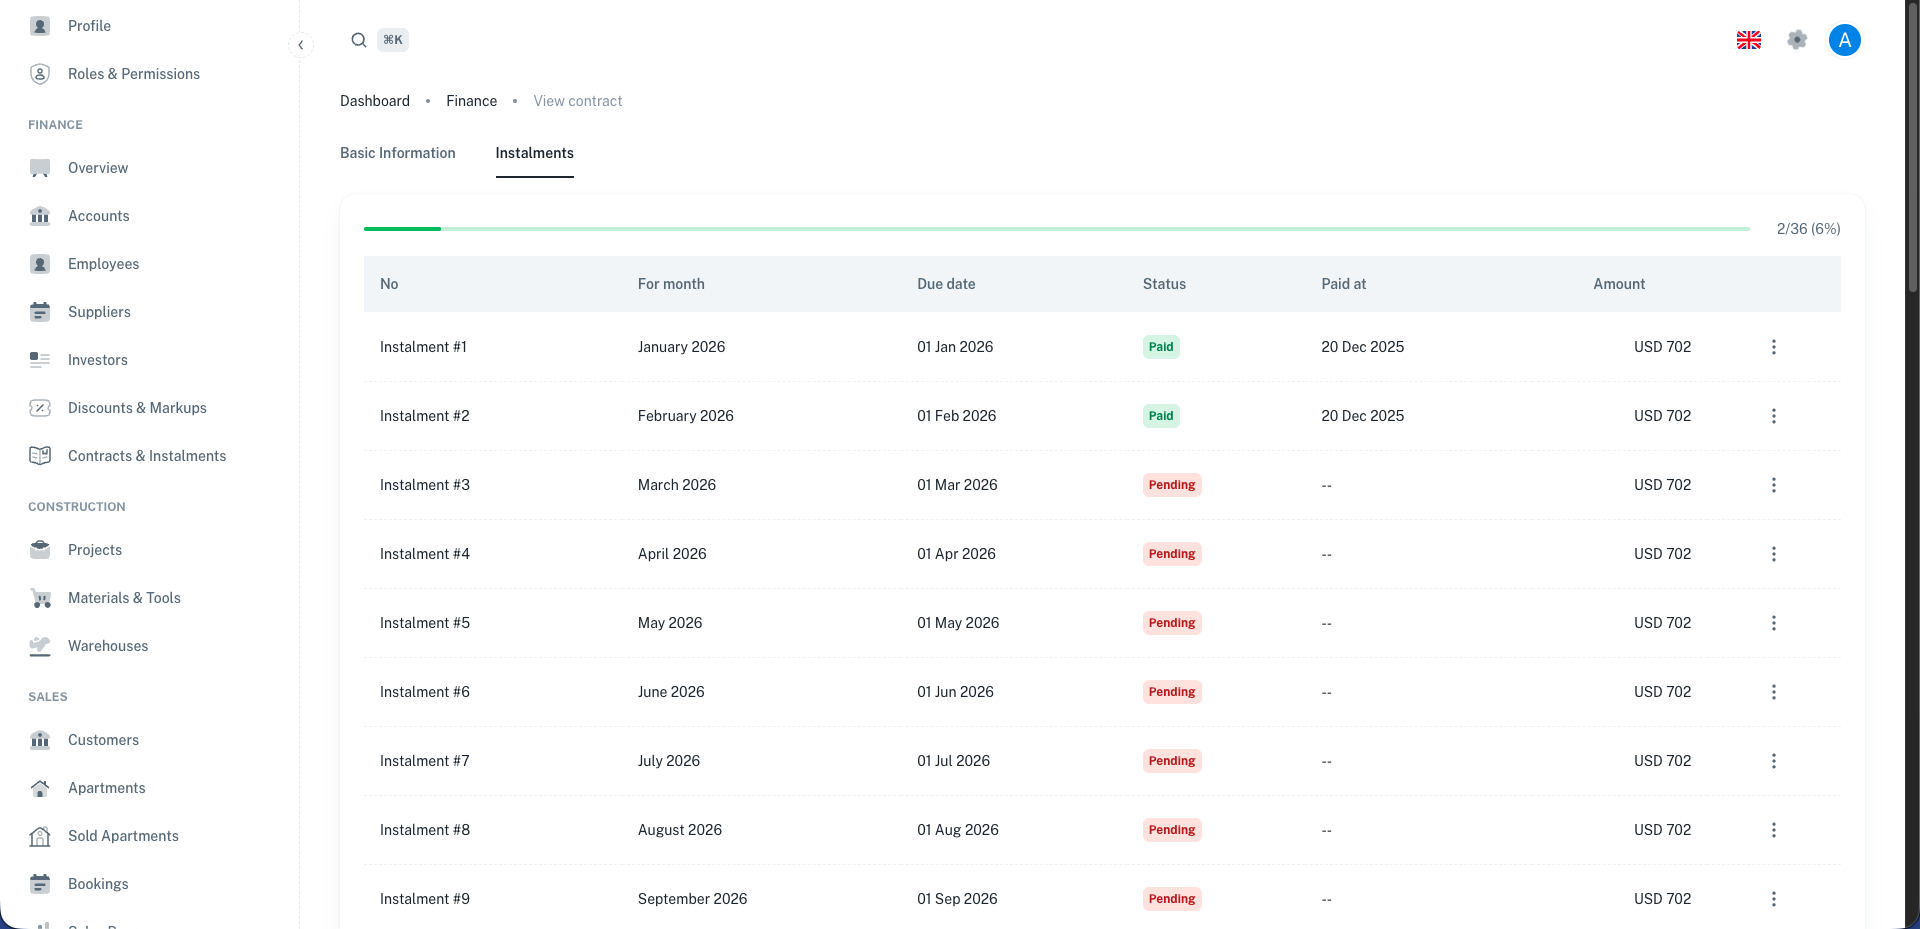Open Contracts & Instalments in sidebar
1920x929 pixels.
(147, 456)
